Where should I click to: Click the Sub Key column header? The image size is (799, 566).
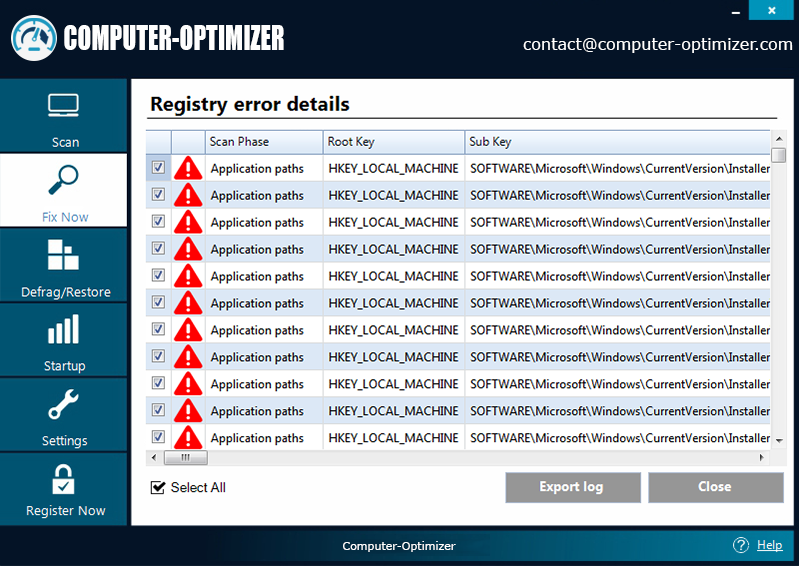coord(617,142)
